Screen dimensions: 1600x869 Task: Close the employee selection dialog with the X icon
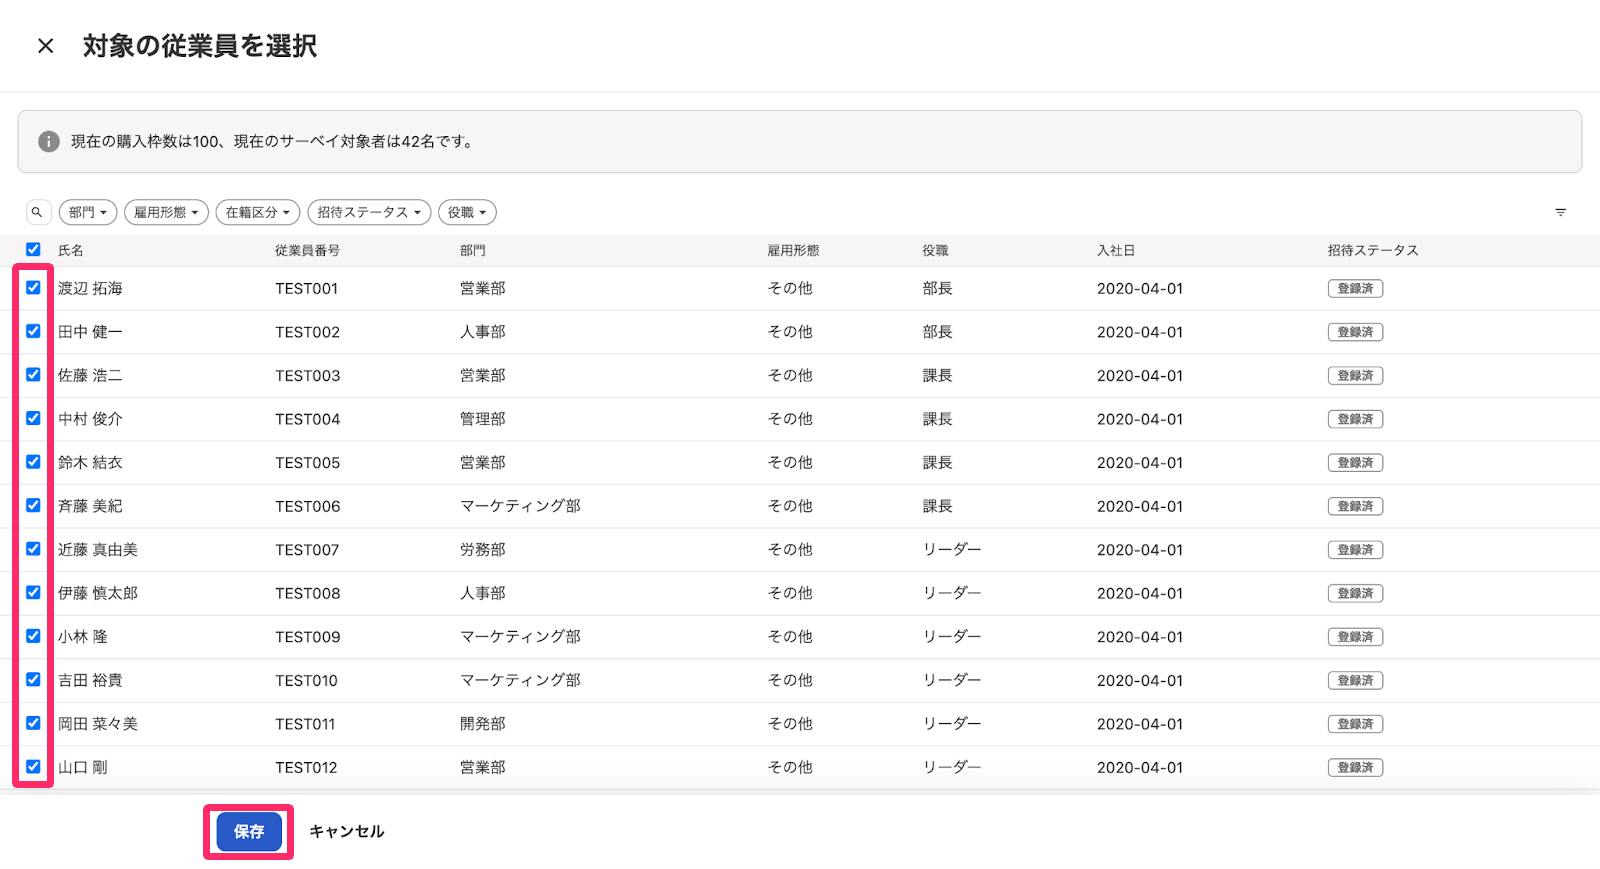pos(45,46)
